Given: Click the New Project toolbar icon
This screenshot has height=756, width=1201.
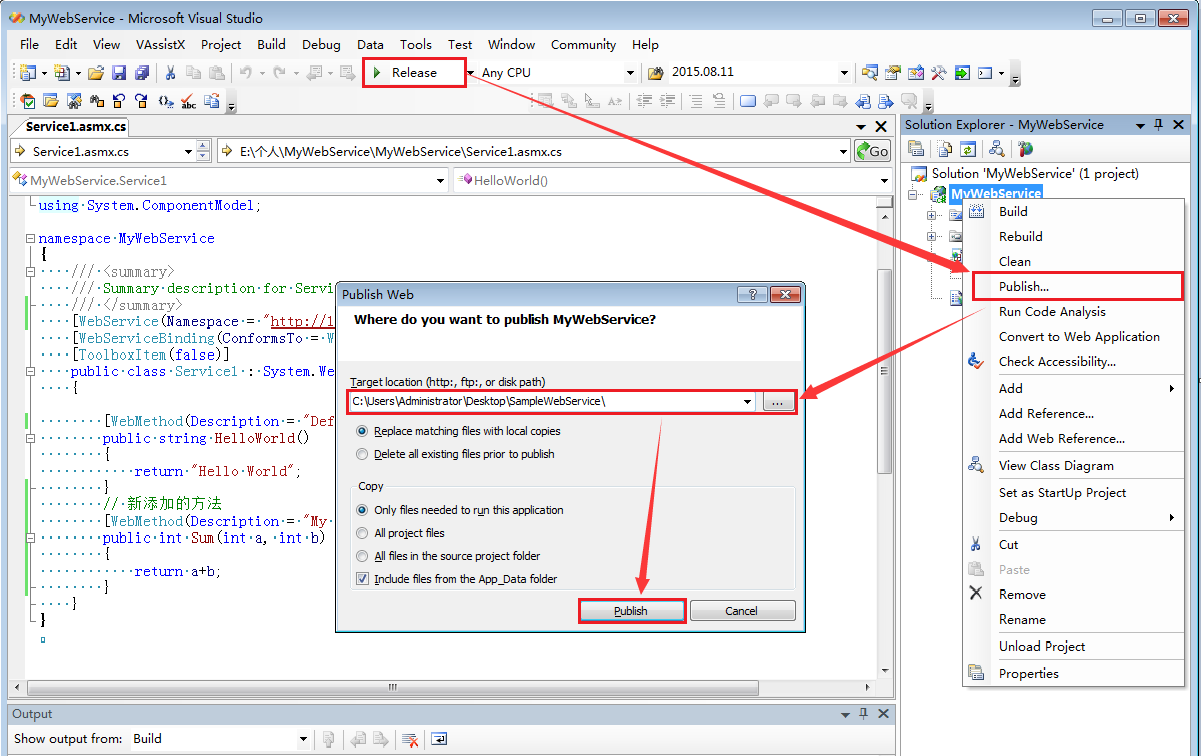Looking at the screenshot, I should 27,73.
